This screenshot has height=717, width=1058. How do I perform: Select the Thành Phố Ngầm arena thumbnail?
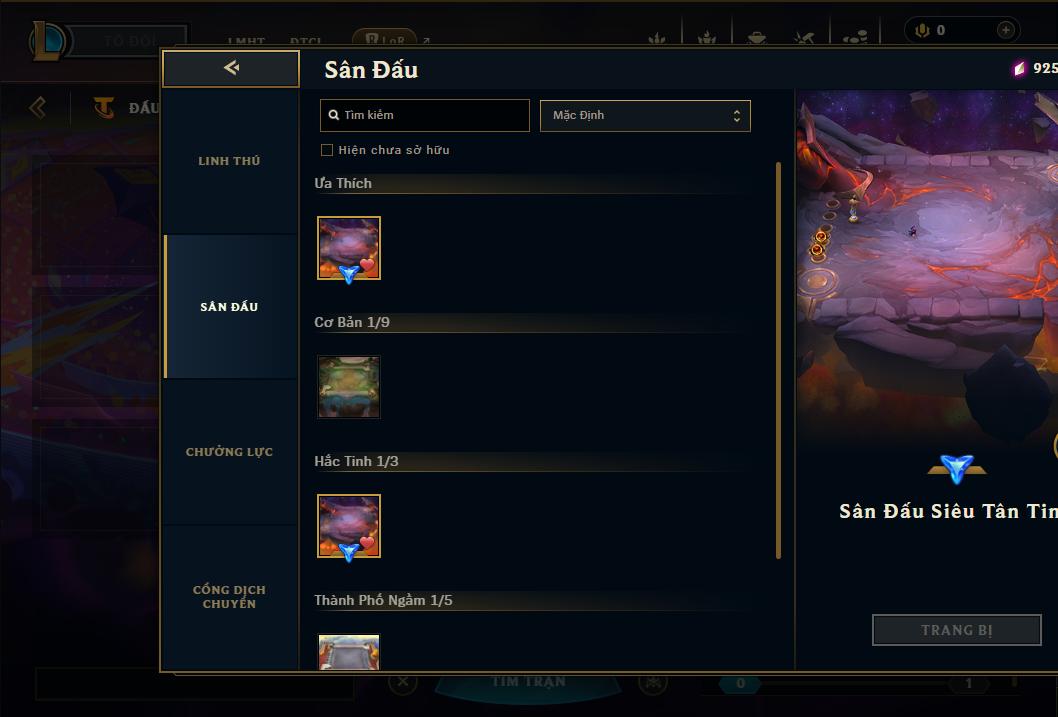[x=349, y=652]
